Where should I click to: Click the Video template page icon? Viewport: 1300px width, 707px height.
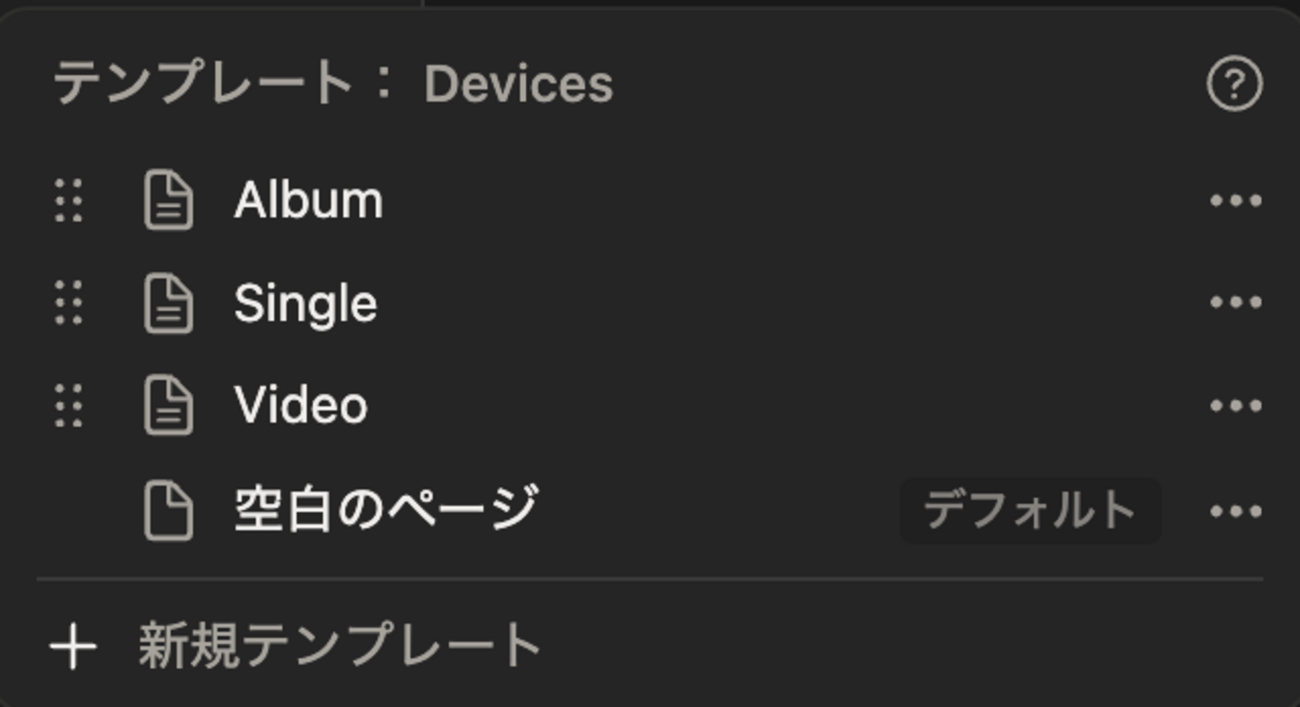(169, 406)
